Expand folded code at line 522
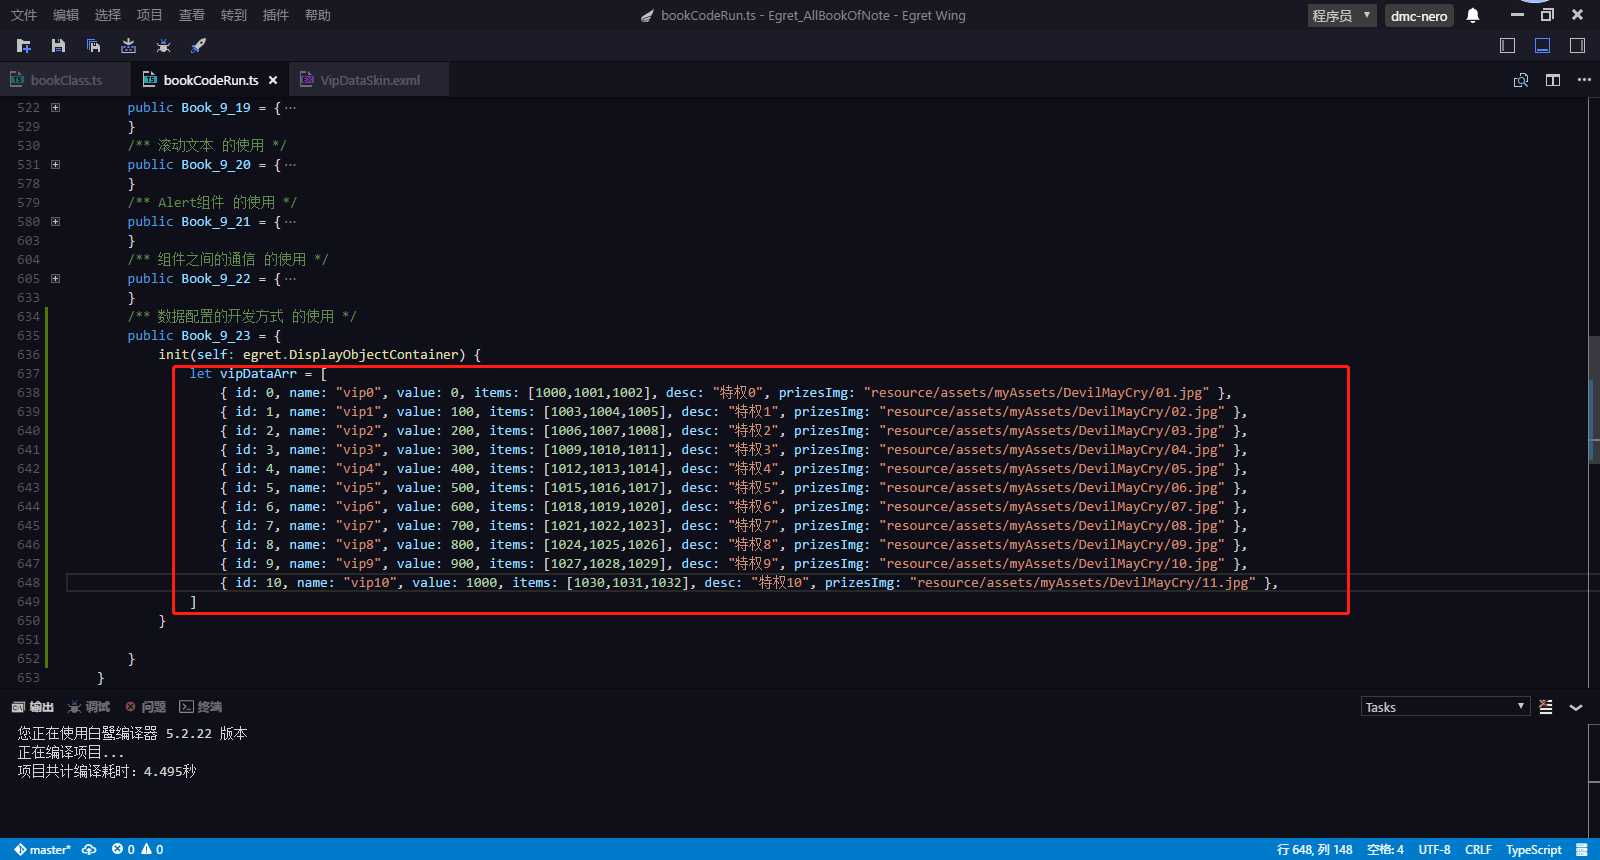The height and width of the screenshot is (860, 1600). pos(55,107)
